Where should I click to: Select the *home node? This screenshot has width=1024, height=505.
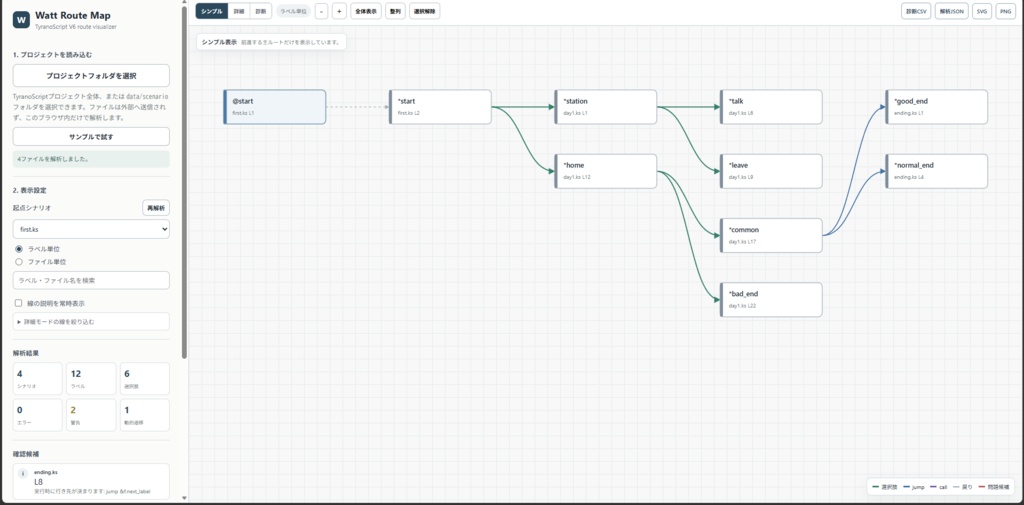click(606, 171)
